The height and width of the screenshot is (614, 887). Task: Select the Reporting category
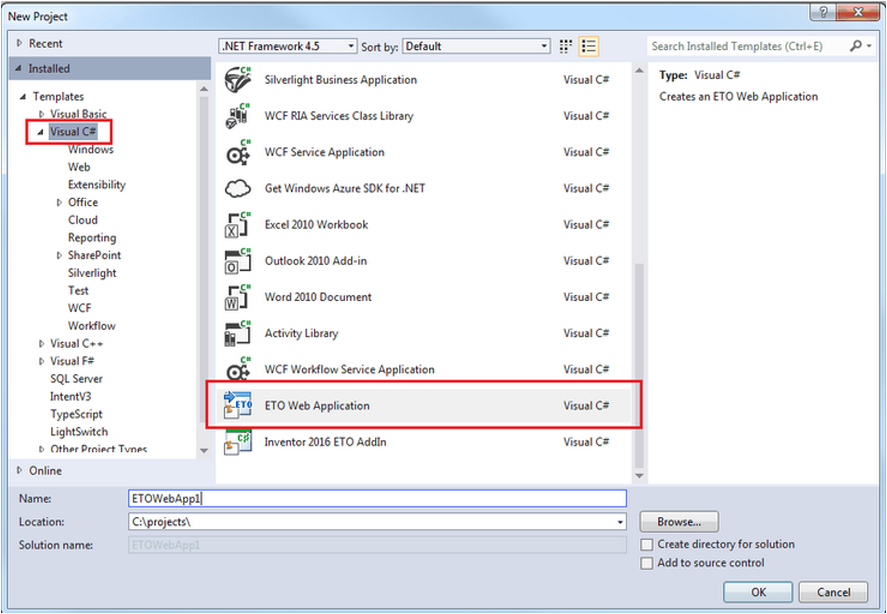point(92,238)
